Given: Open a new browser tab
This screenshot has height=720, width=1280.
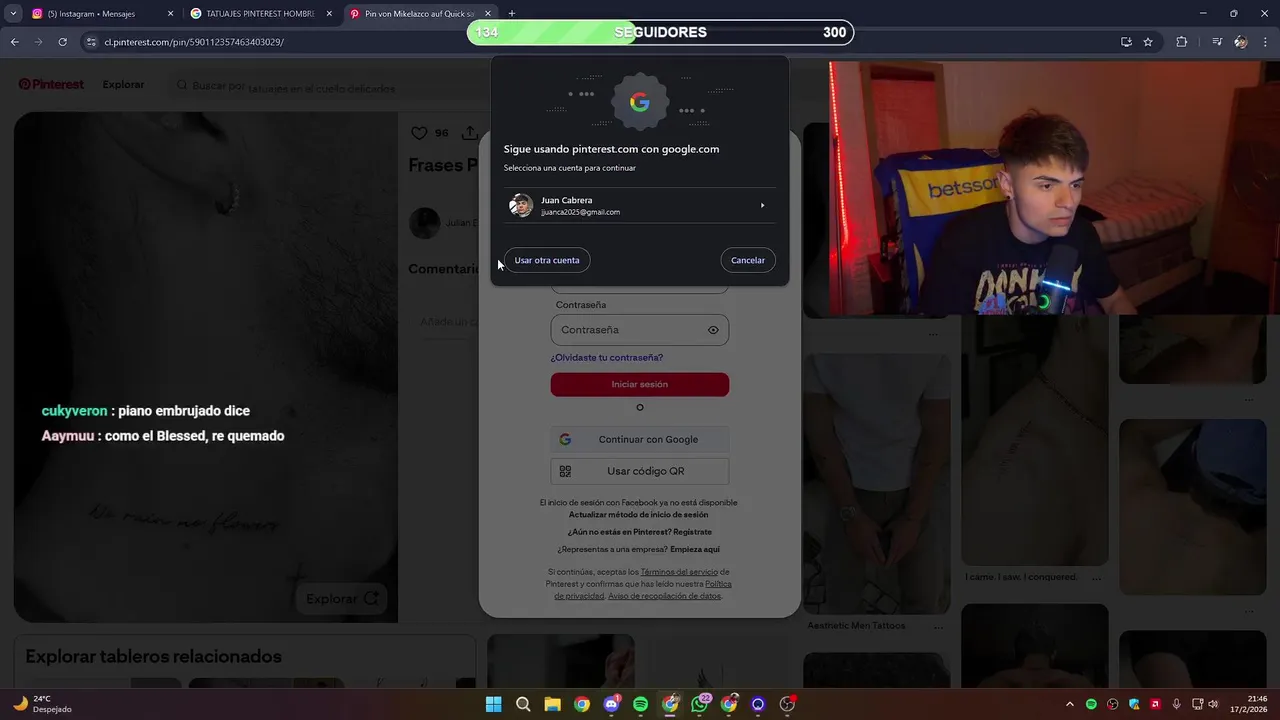Looking at the screenshot, I should click(512, 14).
